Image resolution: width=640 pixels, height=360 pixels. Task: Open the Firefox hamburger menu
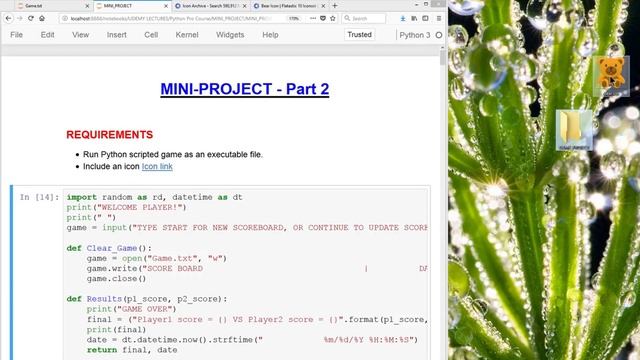439,18
